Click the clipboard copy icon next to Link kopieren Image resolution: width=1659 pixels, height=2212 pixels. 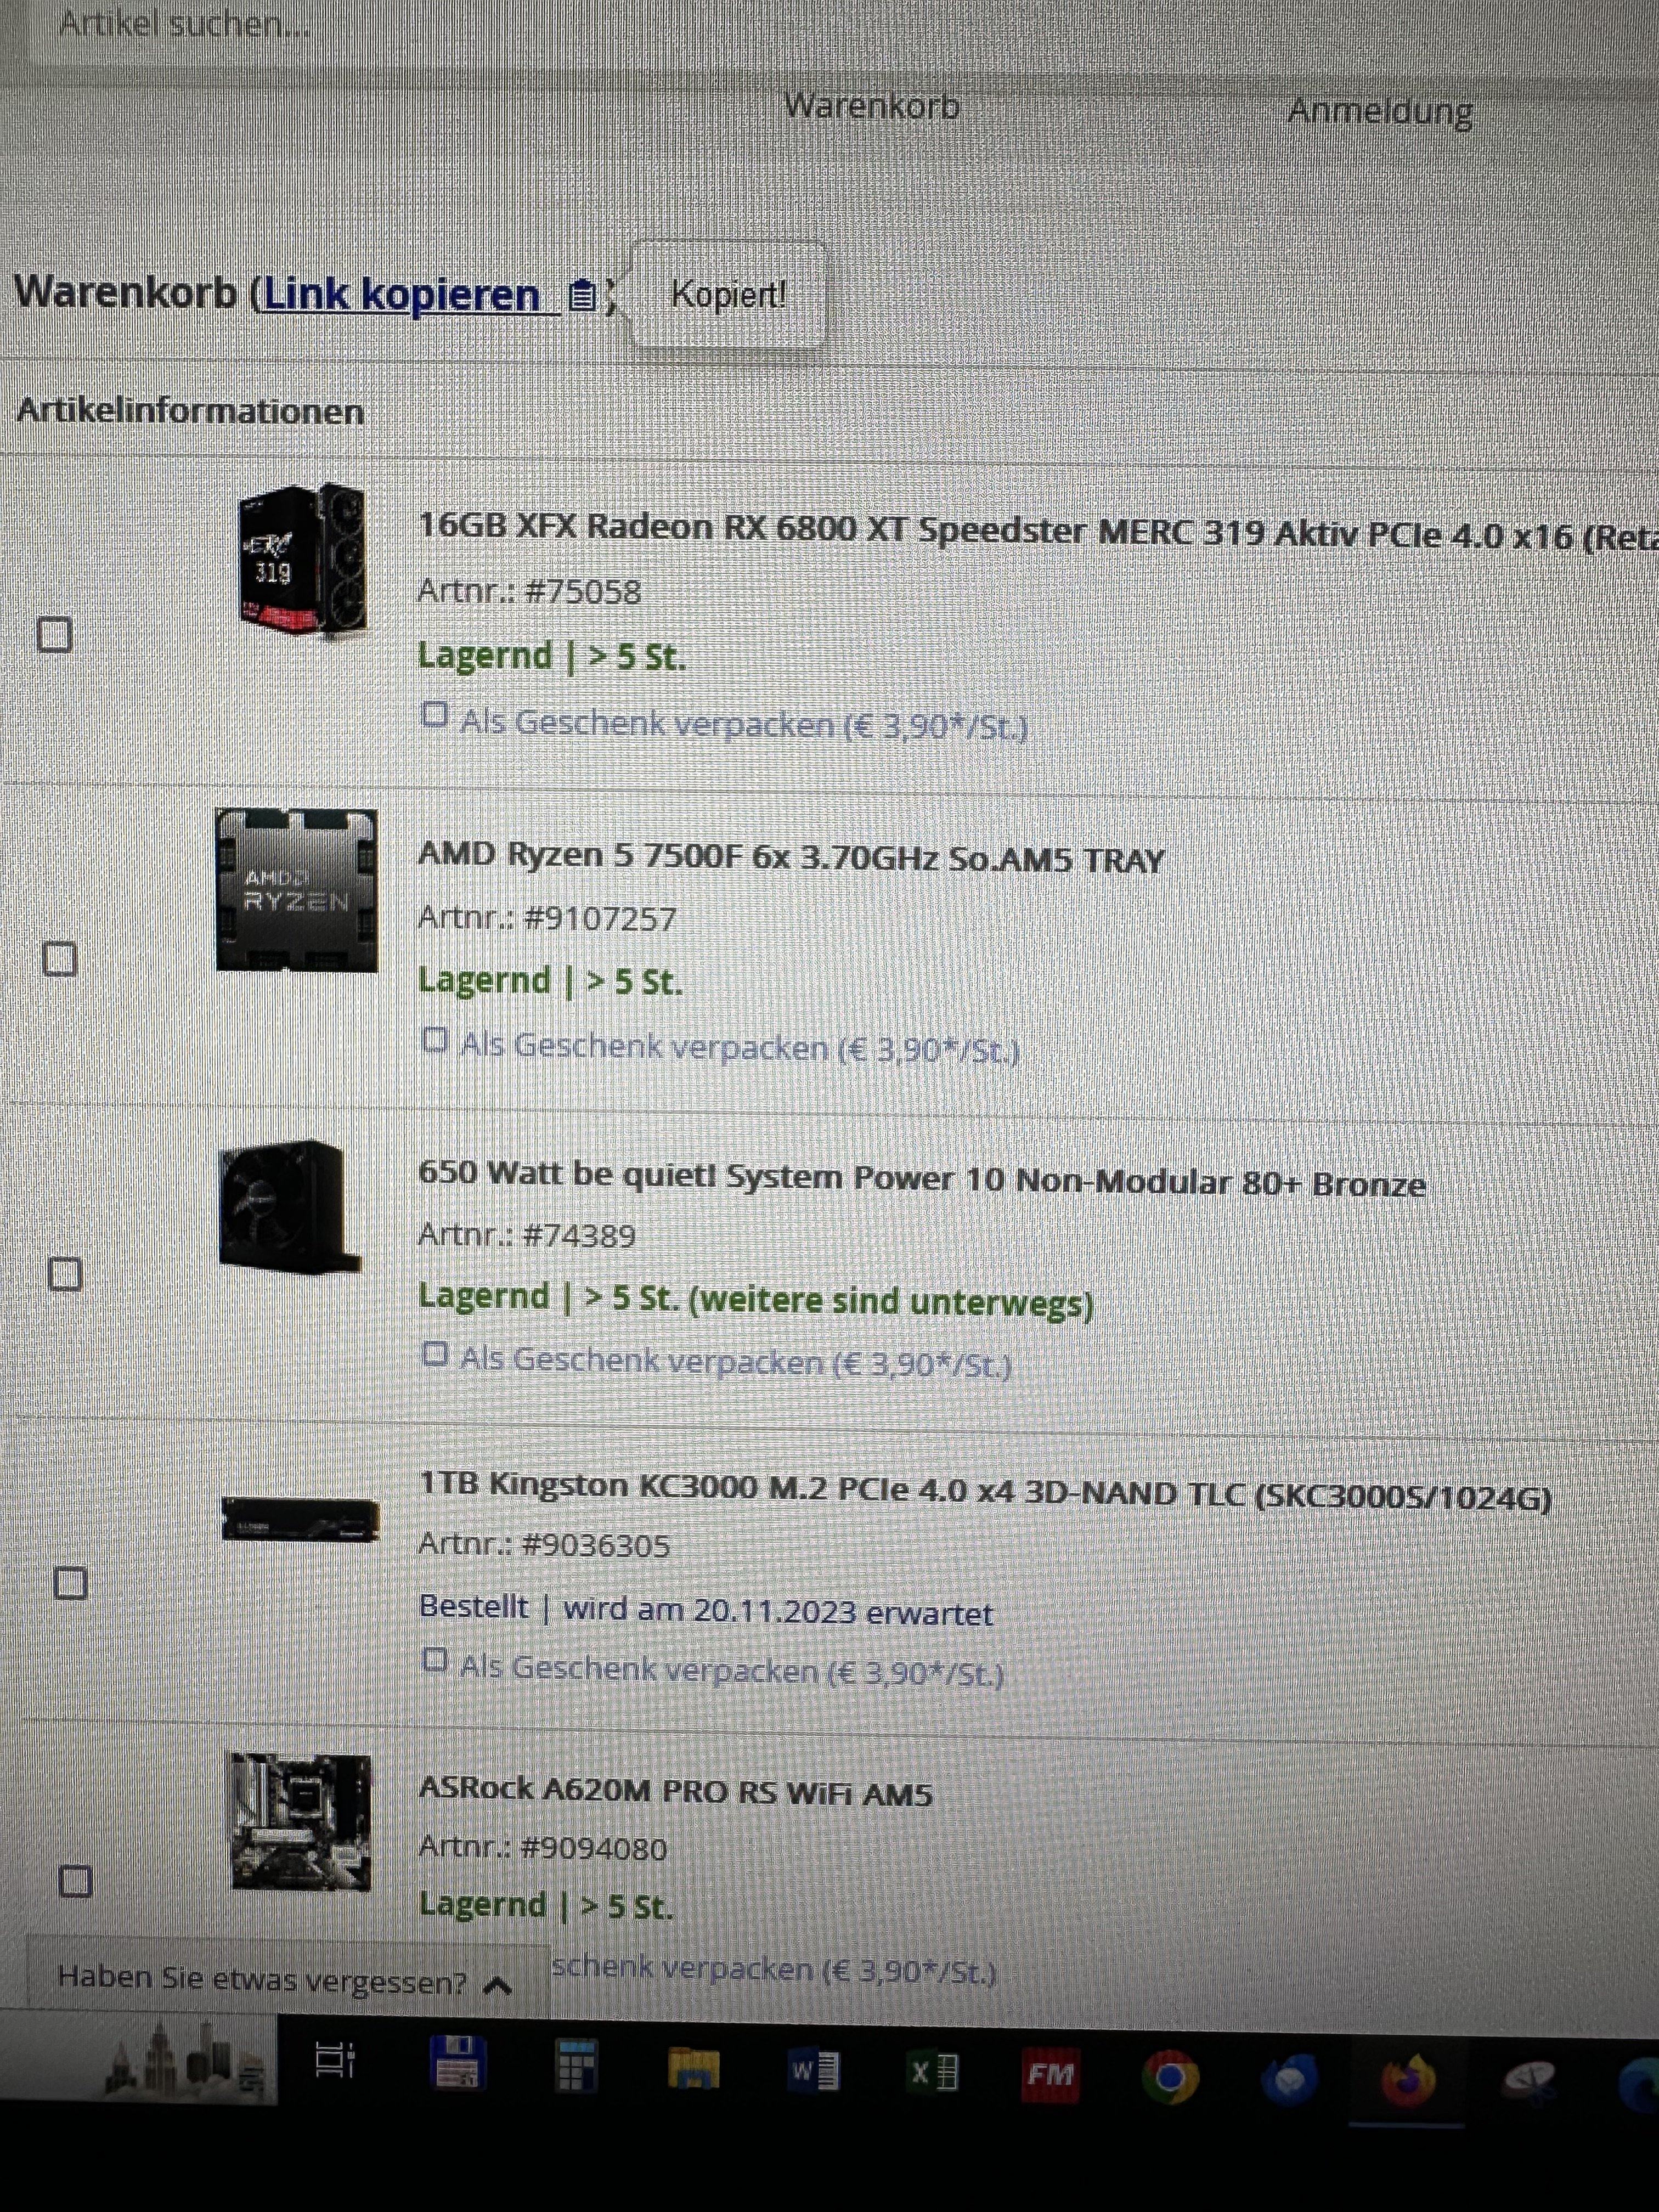point(583,296)
